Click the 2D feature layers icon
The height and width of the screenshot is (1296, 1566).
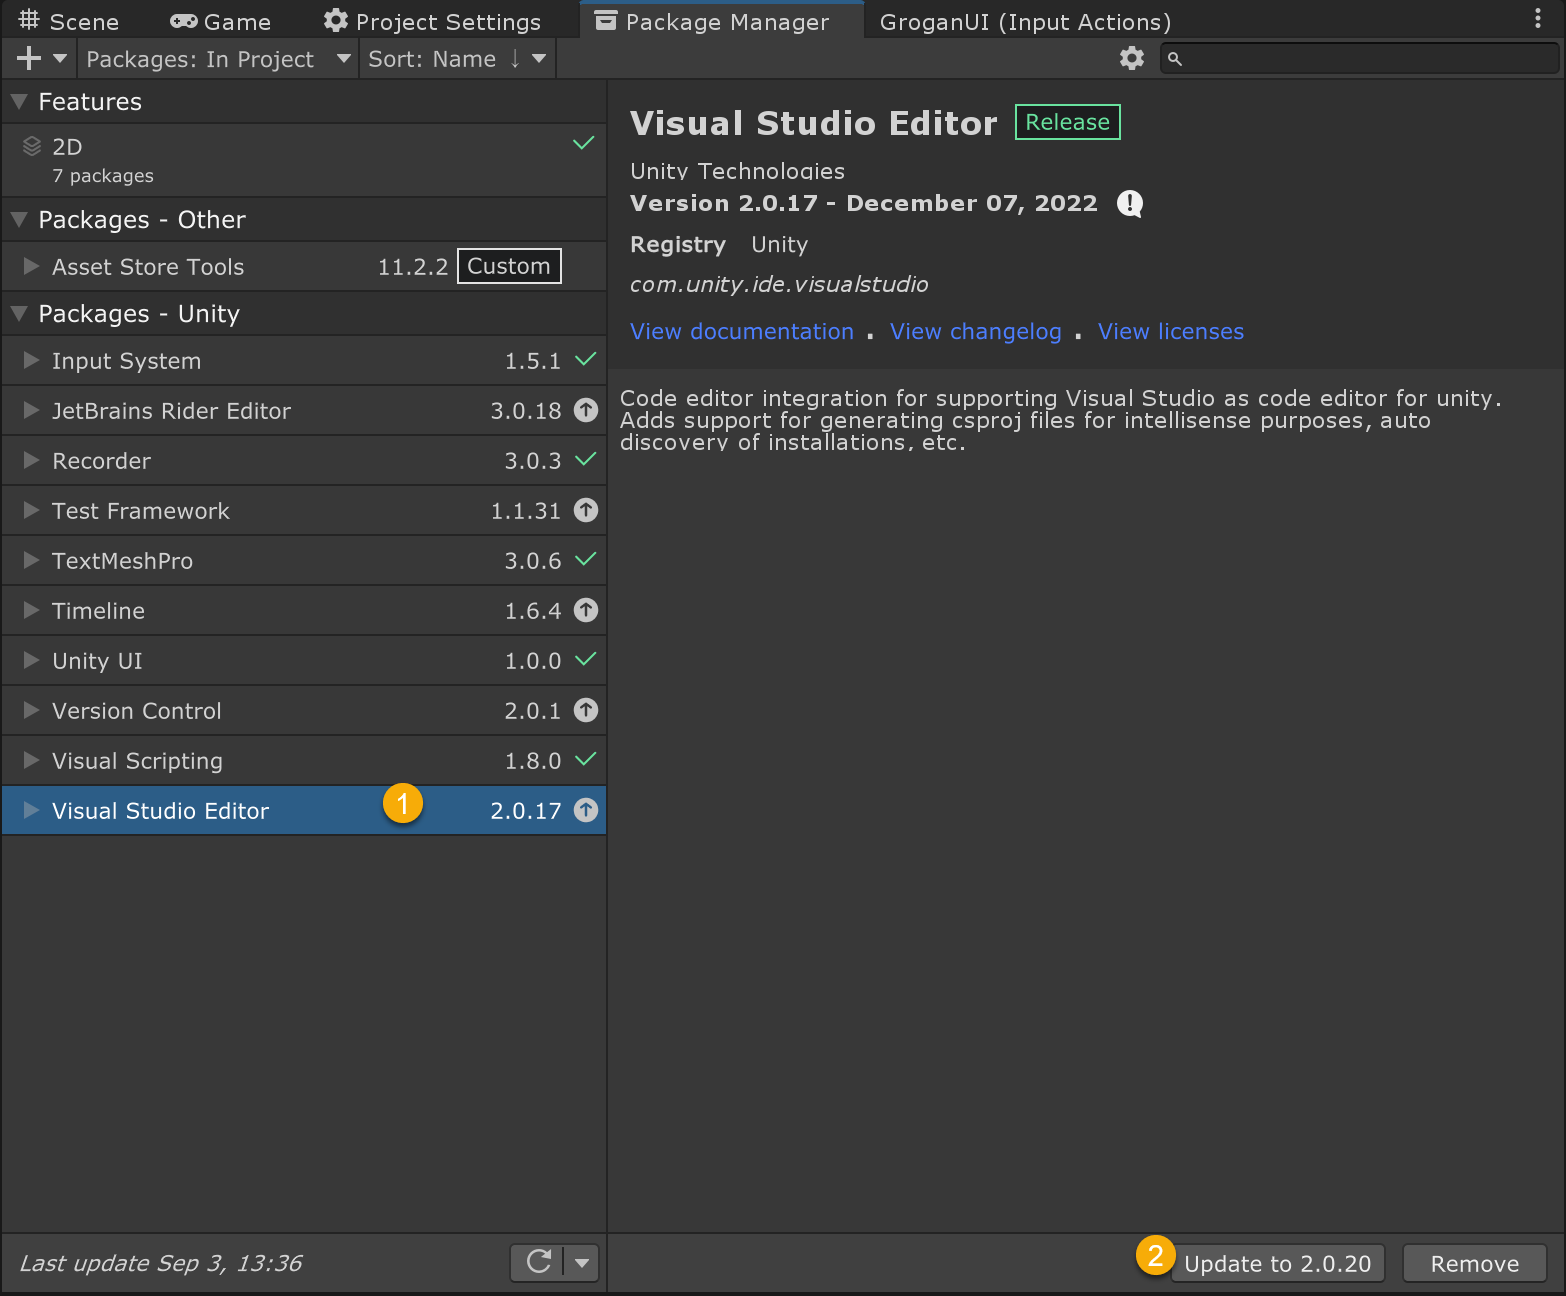(32, 147)
